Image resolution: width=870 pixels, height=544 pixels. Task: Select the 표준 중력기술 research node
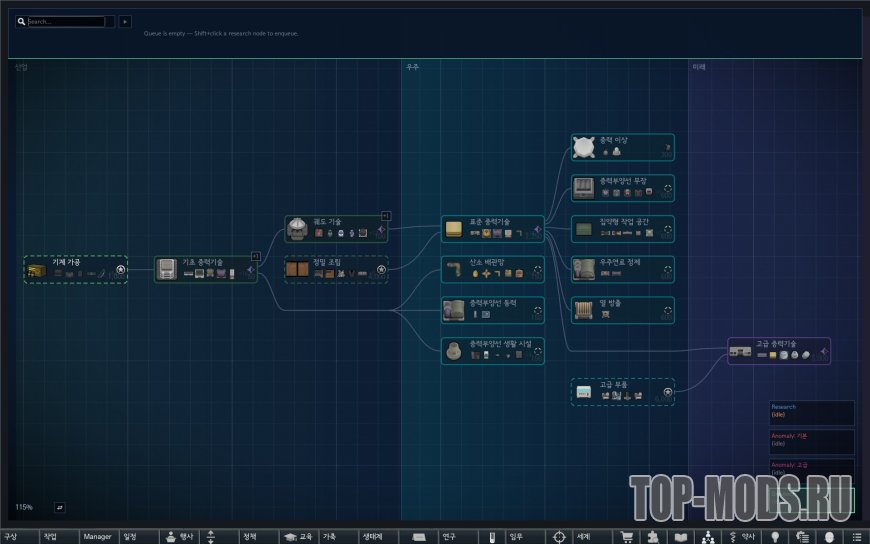click(x=493, y=229)
